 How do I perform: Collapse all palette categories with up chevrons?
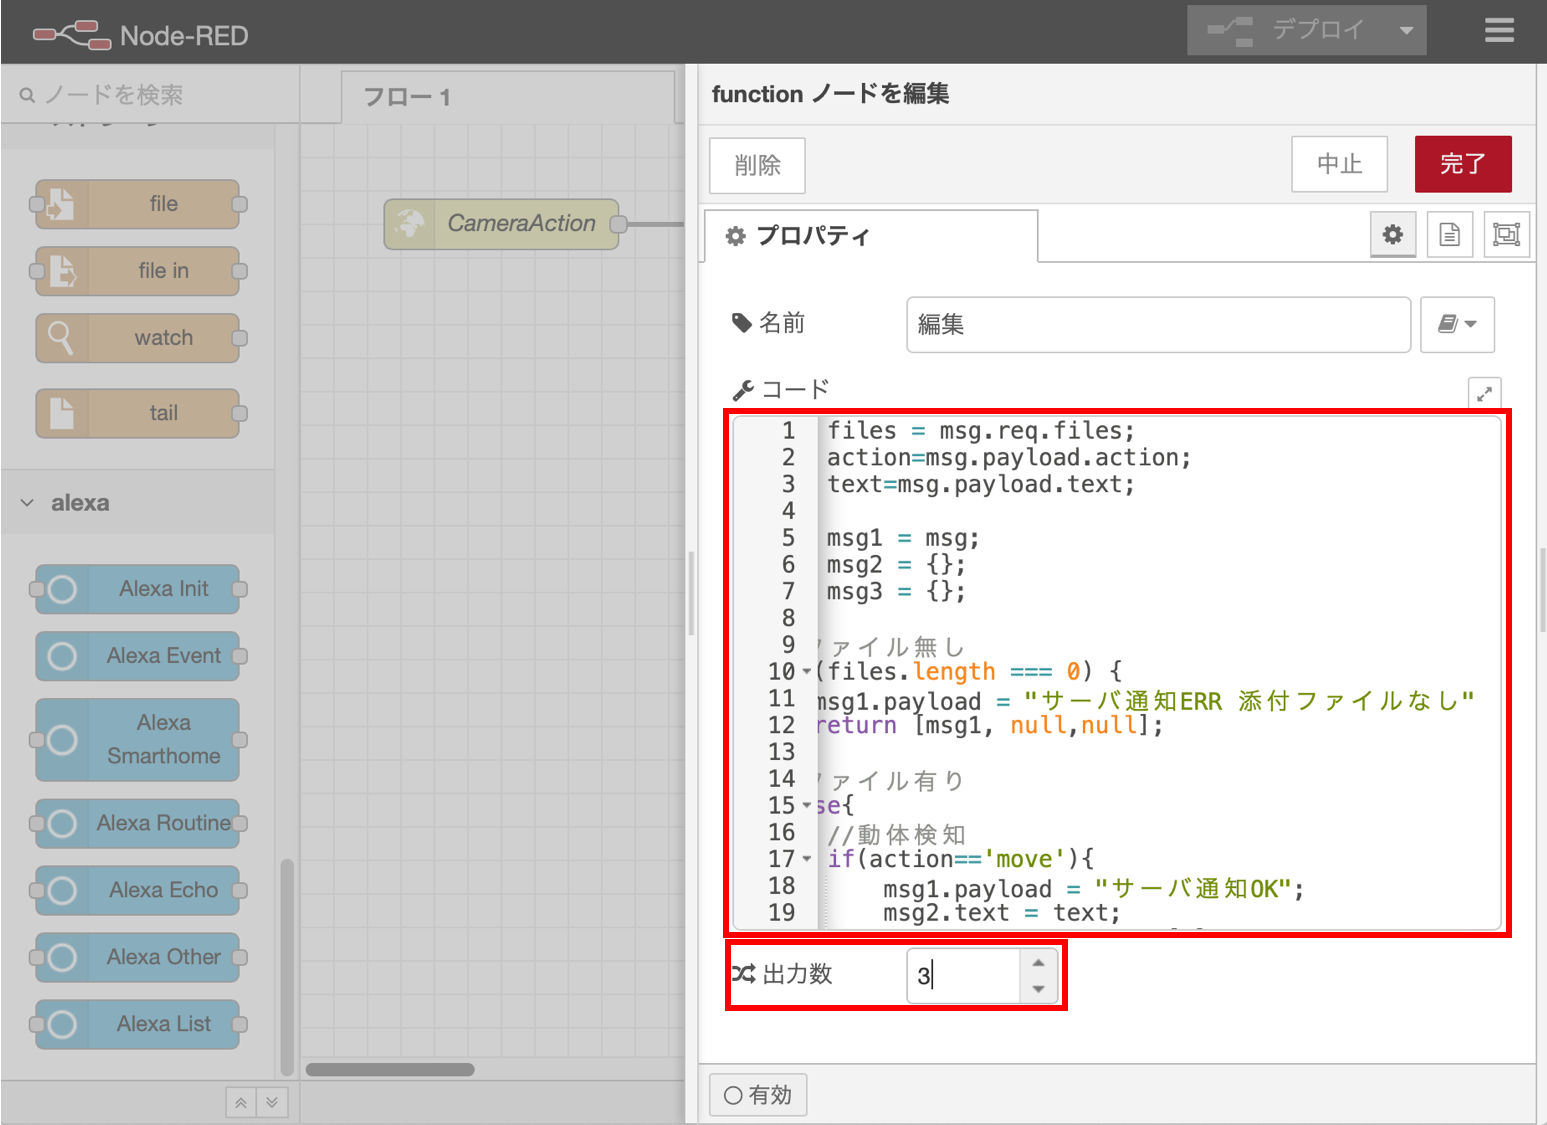point(241,1102)
